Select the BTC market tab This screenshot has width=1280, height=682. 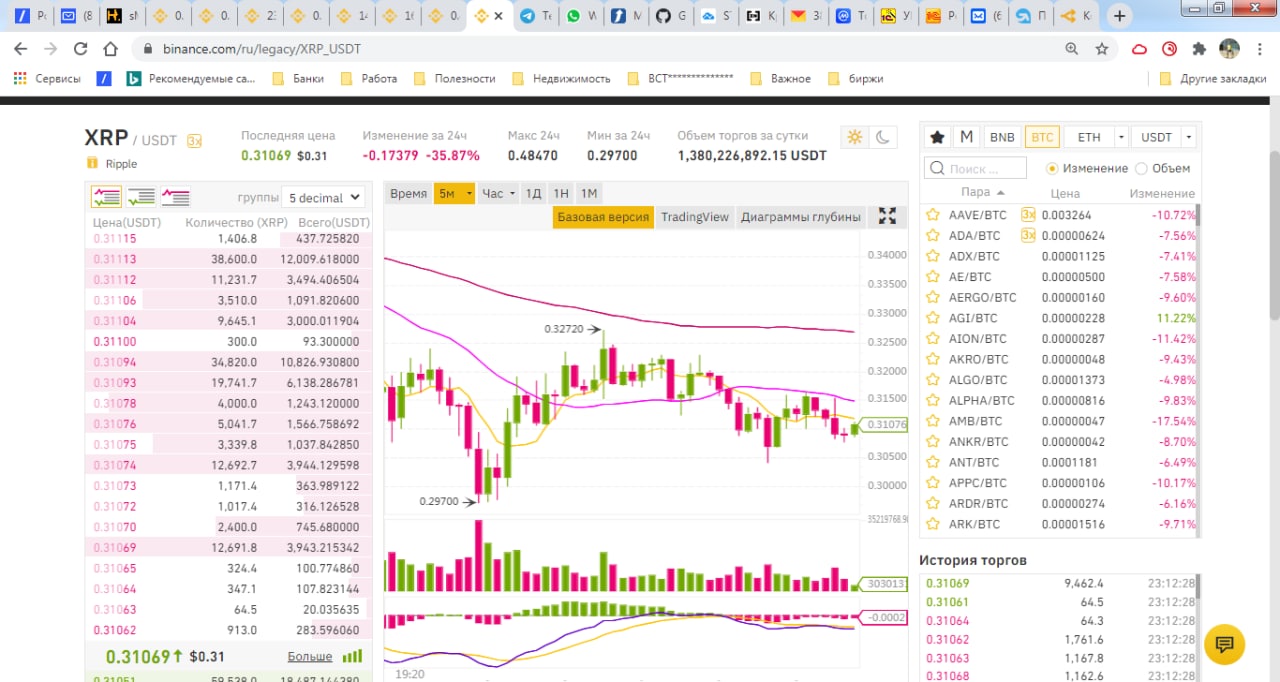coord(1042,137)
